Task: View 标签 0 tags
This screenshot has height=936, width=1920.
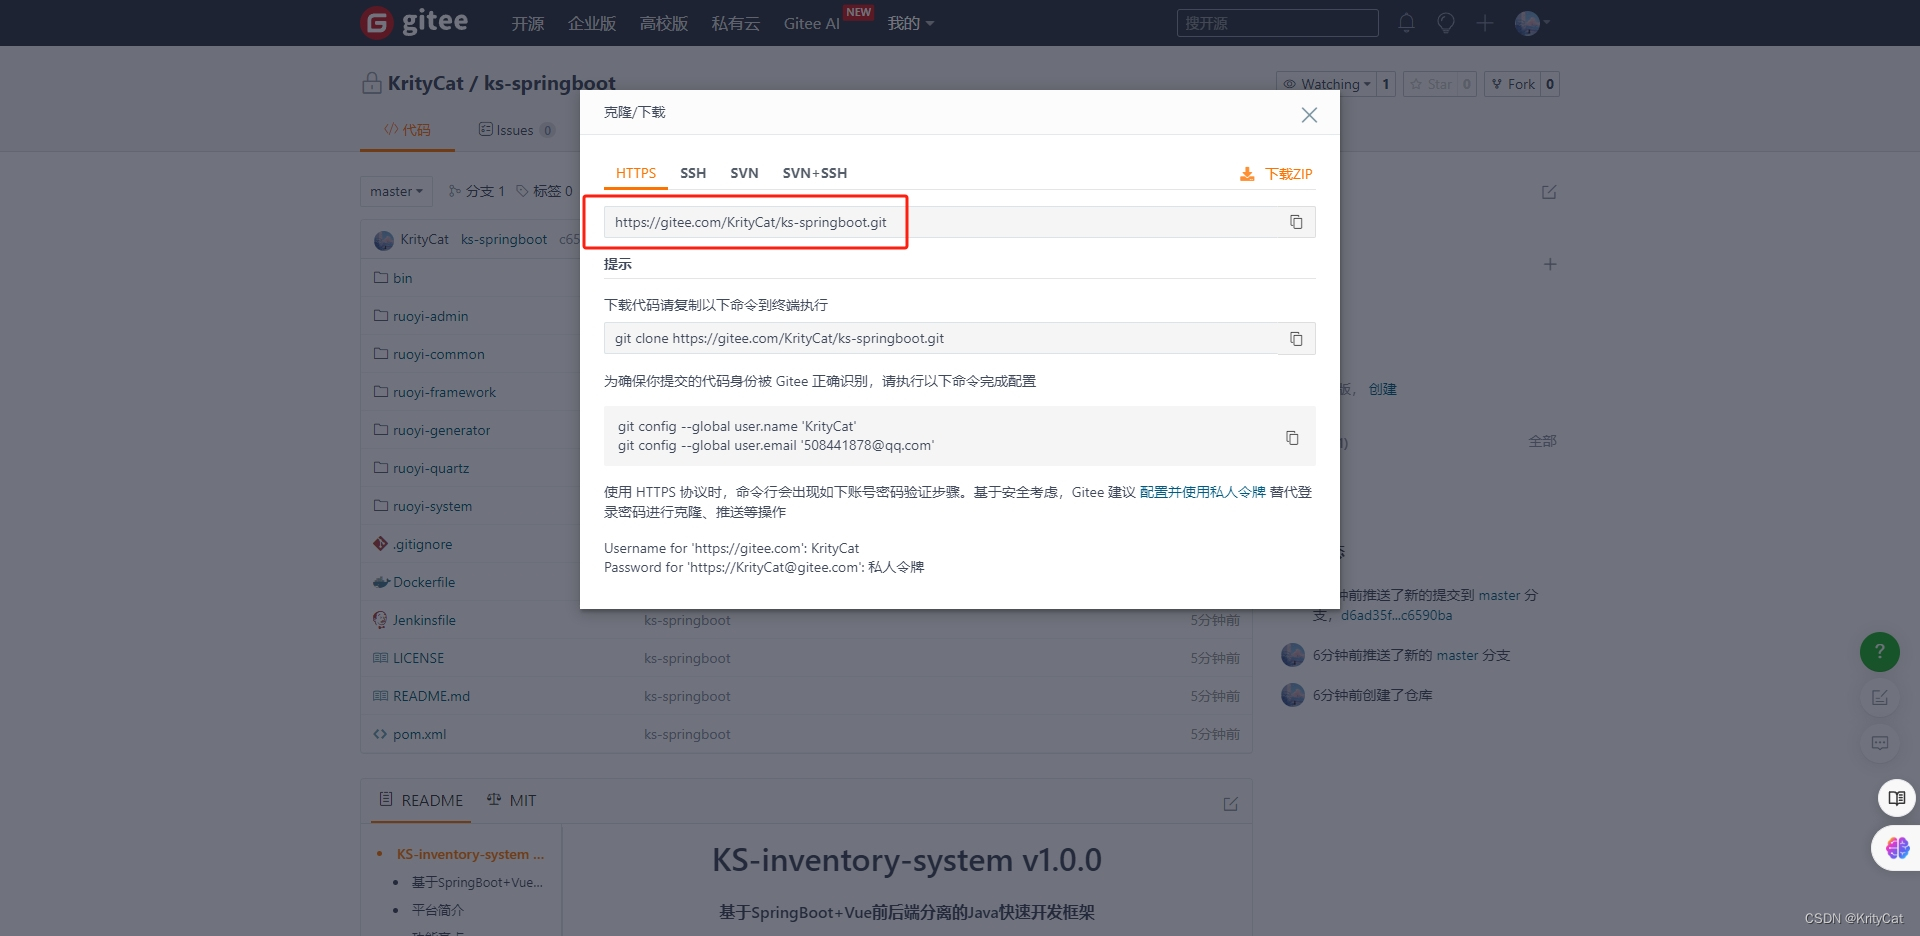Action: click(544, 191)
